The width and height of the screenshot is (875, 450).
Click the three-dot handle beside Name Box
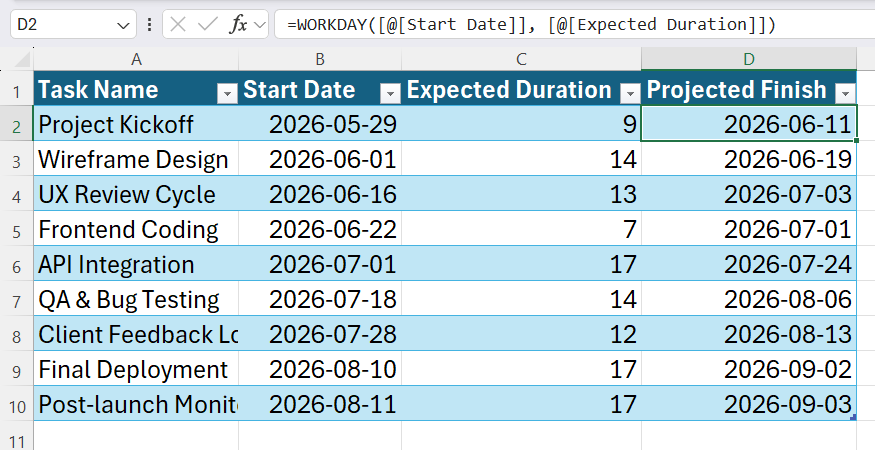[150, 25]
